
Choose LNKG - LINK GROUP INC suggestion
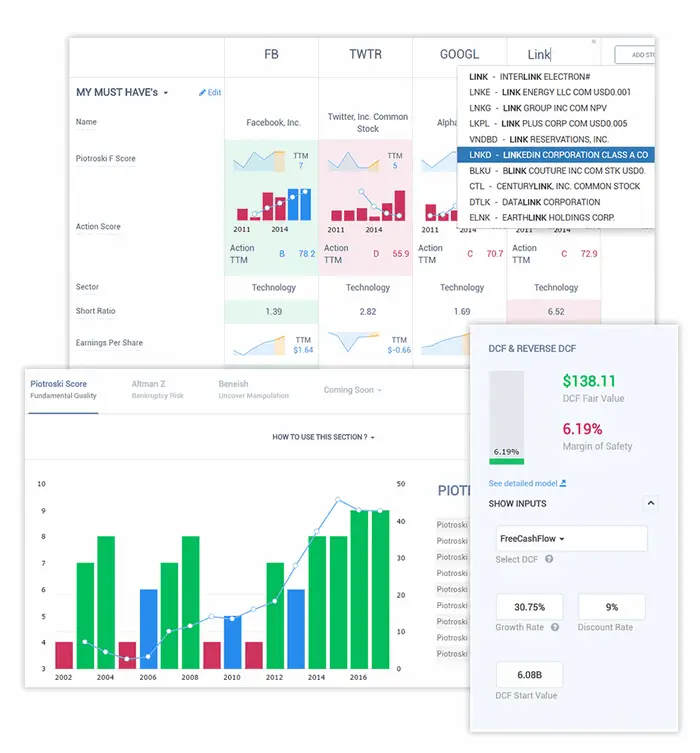(x=555, y=108)
